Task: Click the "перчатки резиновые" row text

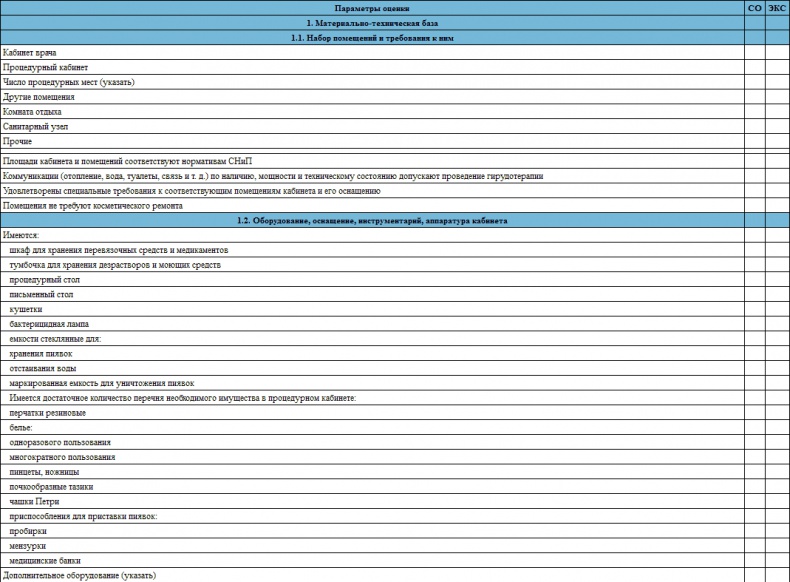Action: click(x=47, y=413)
